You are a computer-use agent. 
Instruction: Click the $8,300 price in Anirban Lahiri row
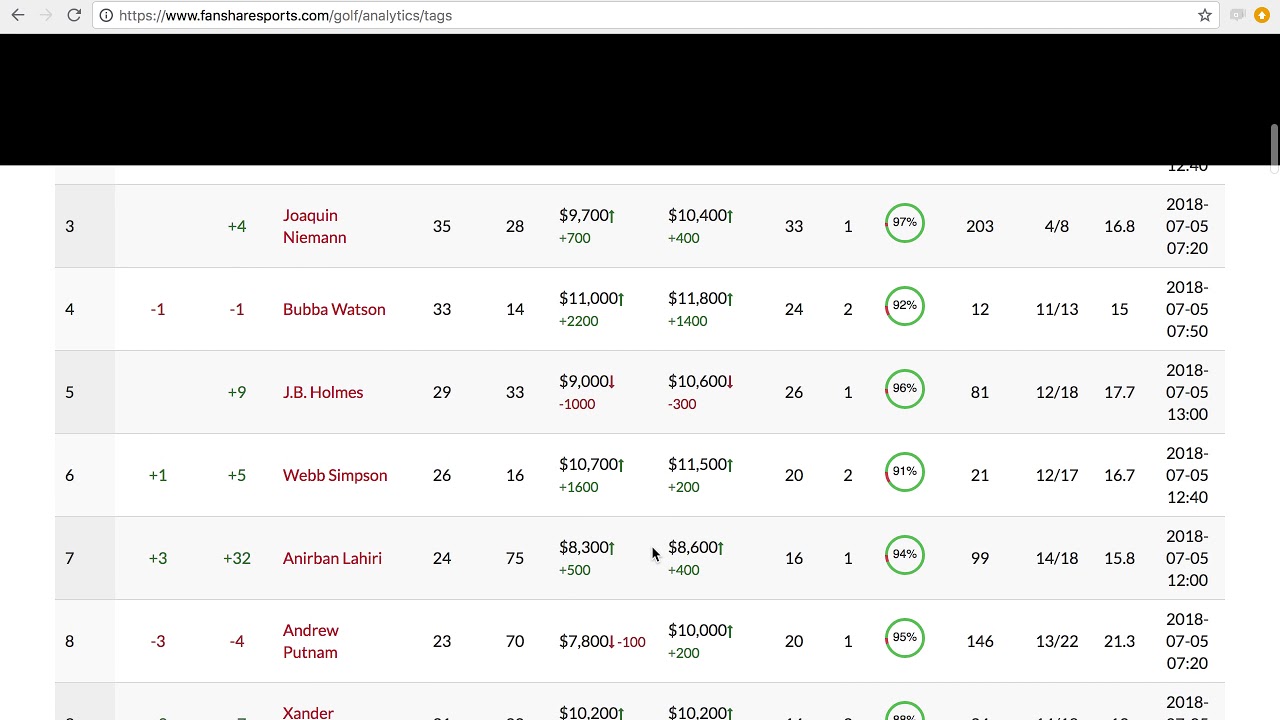coord(584,547)
